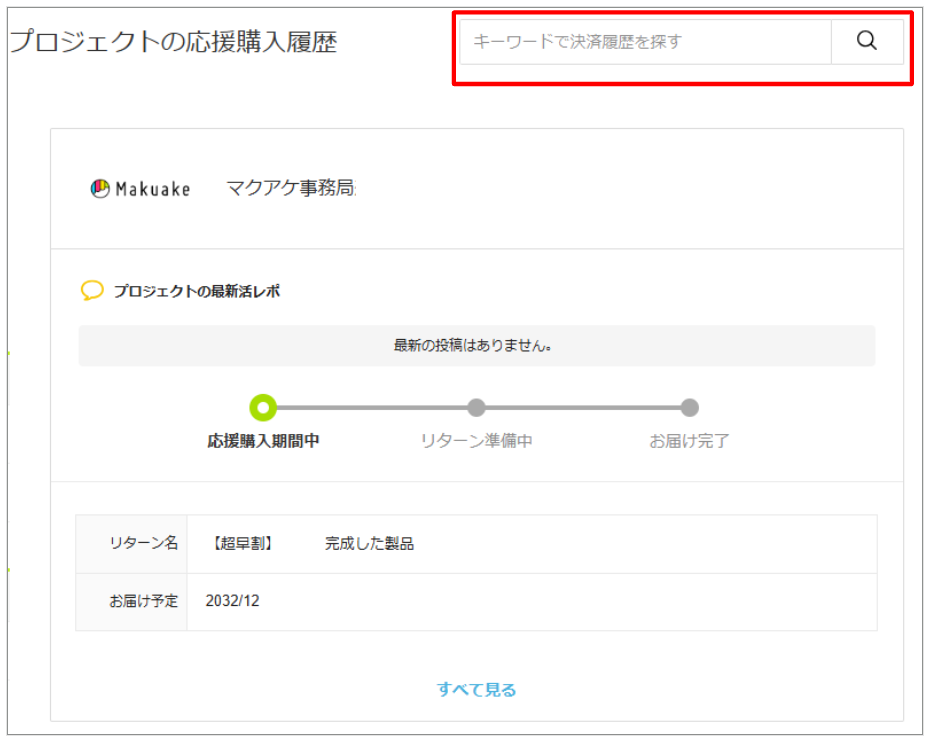Click the magnifying glass search button
The height and width of the screenshot is (738, 928).
[867, 41]
